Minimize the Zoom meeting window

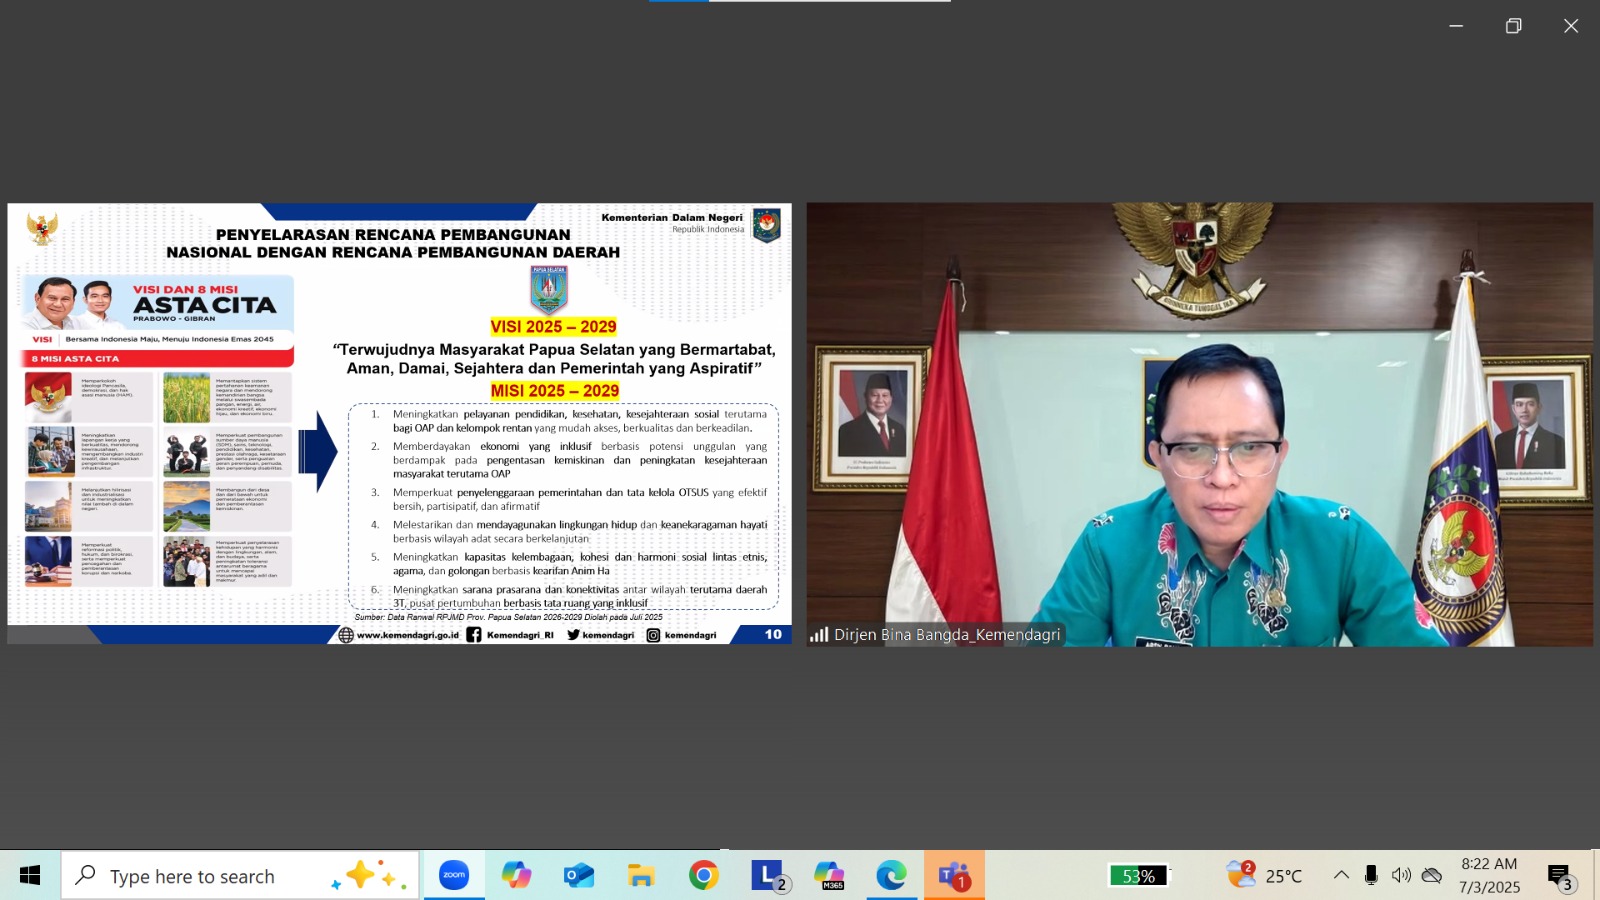(1456, 26)
